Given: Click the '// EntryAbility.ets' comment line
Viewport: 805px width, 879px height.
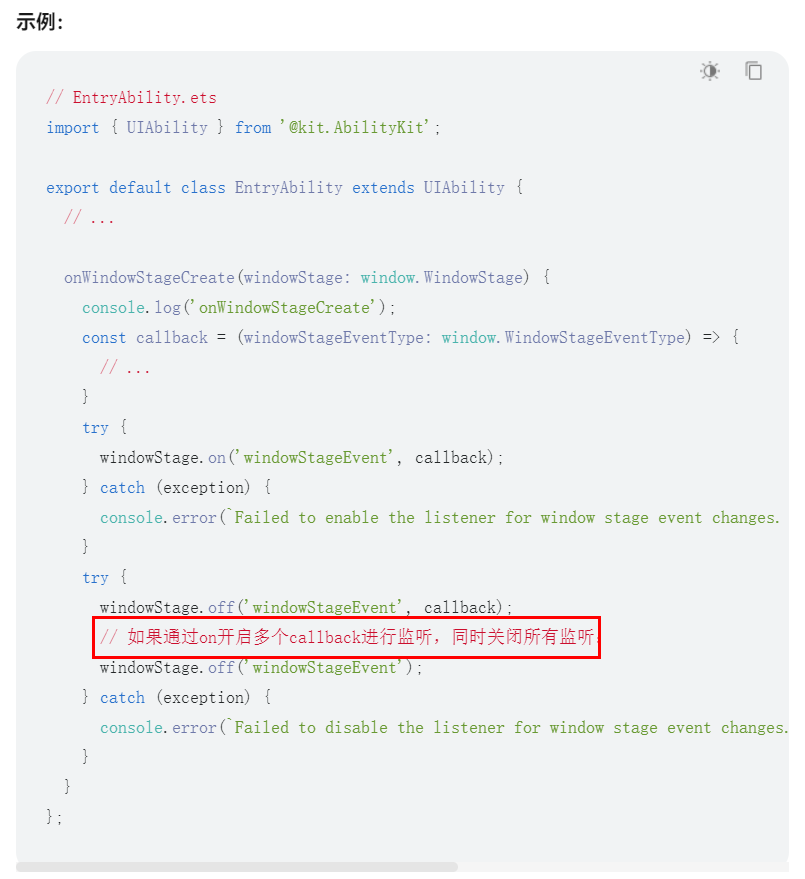Looking at the screenshot, I should click(131, 98).
